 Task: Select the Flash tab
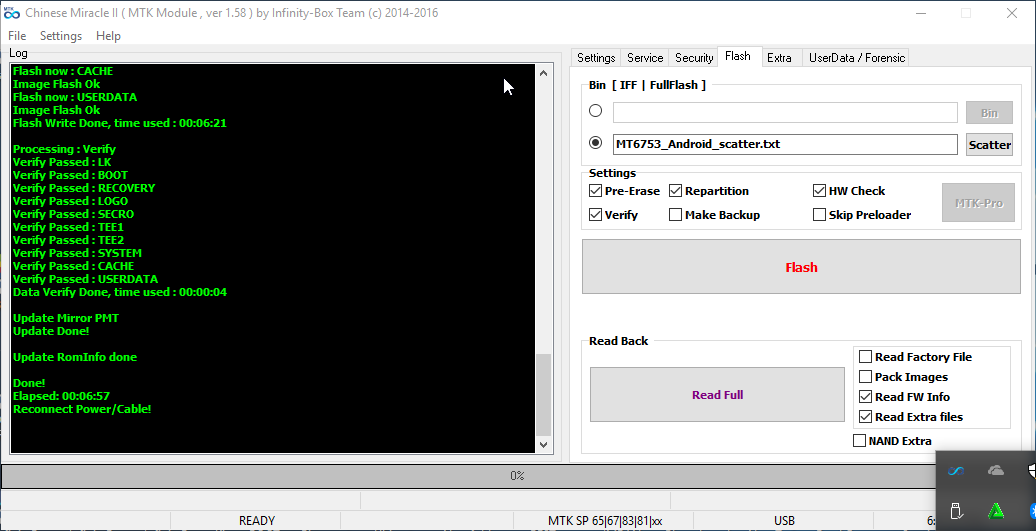(737, 56)
